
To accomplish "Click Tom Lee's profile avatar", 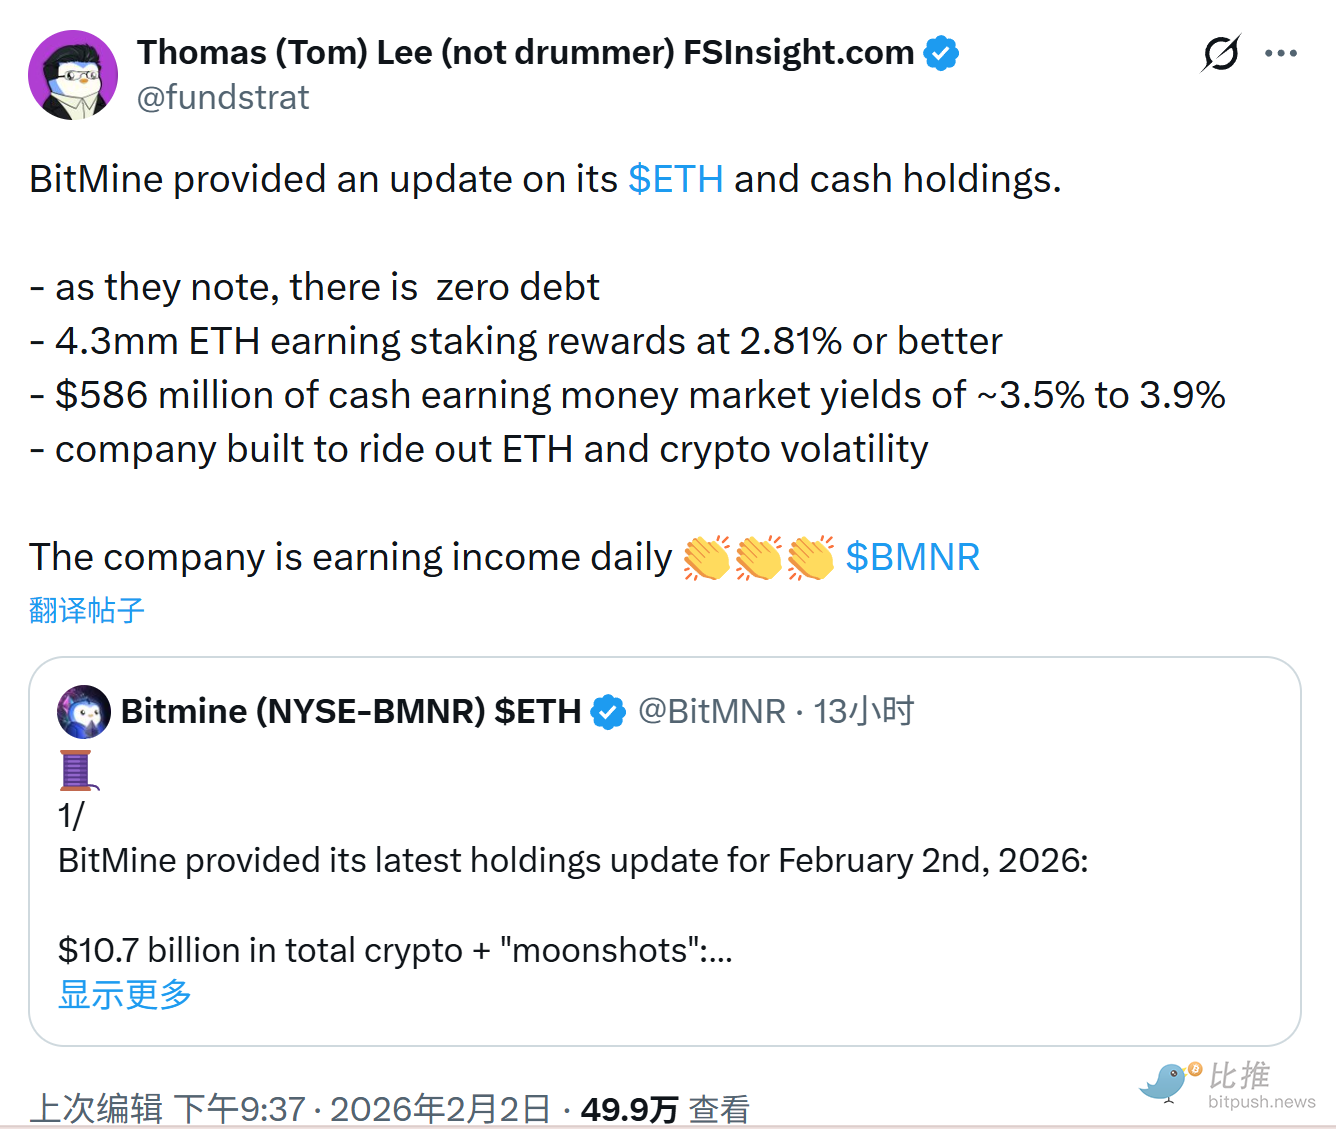I will pos(73,75).
